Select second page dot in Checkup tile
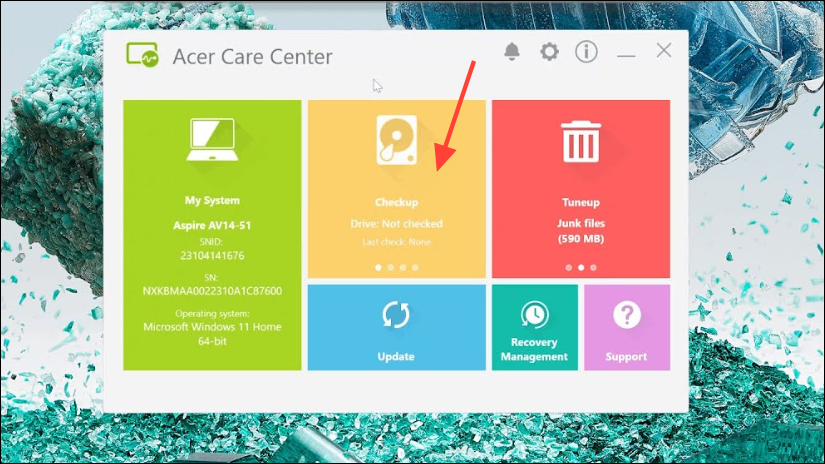The height and width of the screenshot is (464, 825). click(x=390, y=267)
